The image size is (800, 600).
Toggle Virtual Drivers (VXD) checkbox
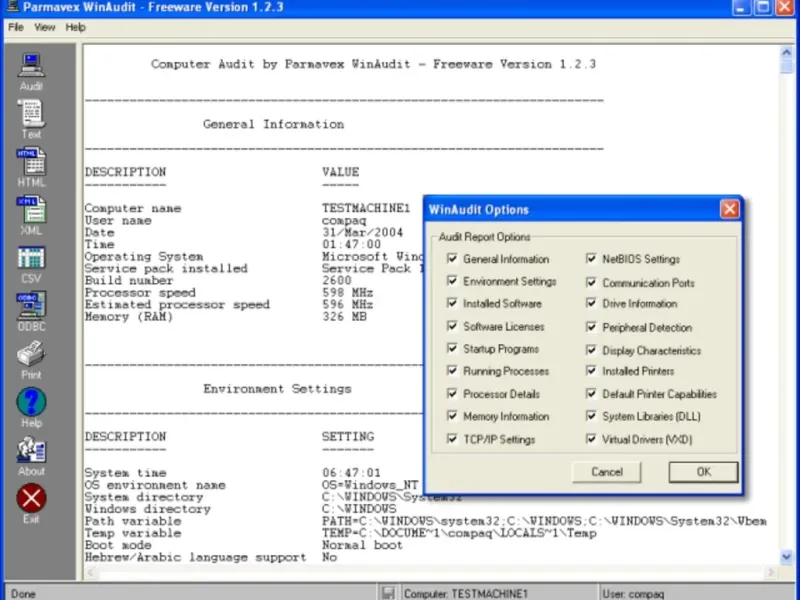[591, 439]
